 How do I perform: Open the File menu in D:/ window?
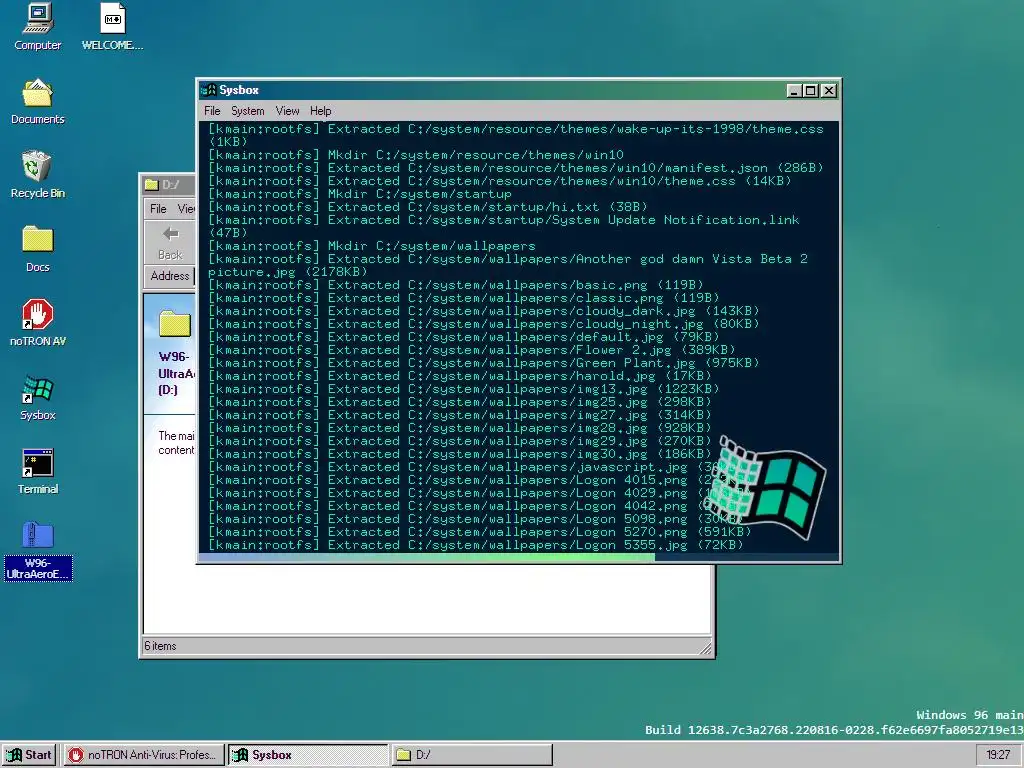[158, 209]
